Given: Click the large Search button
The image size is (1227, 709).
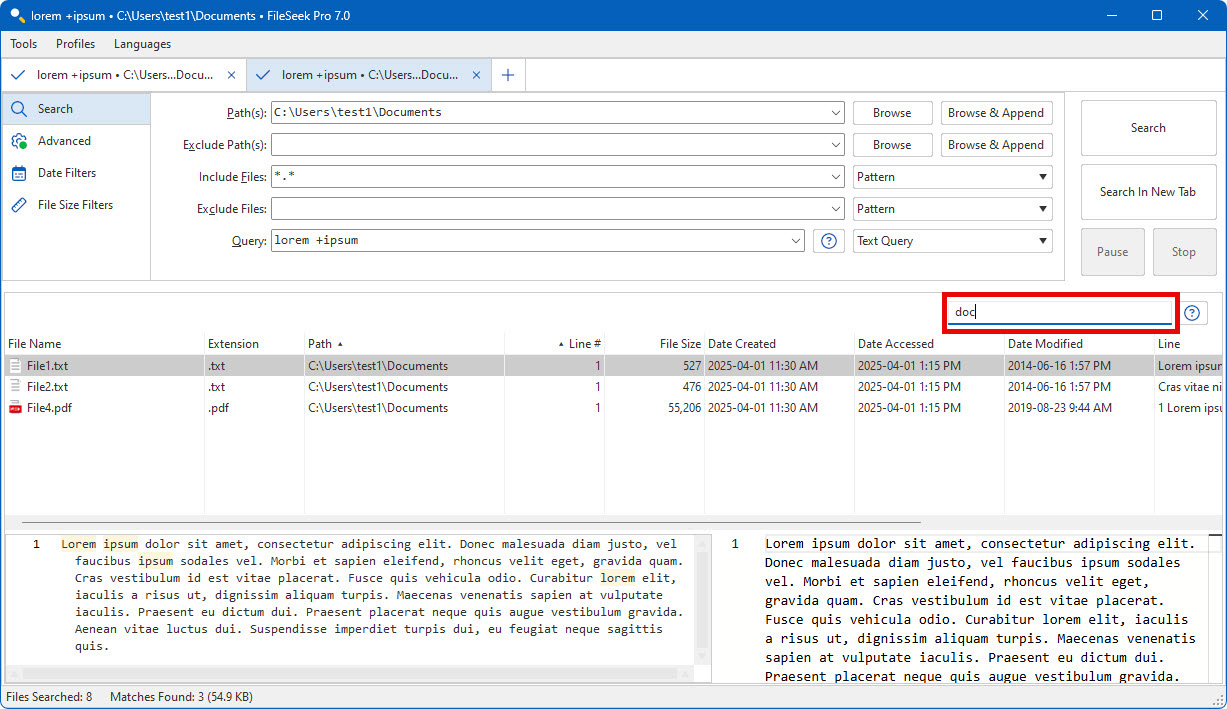Looking at the screenshot, I should point(1148,128).
